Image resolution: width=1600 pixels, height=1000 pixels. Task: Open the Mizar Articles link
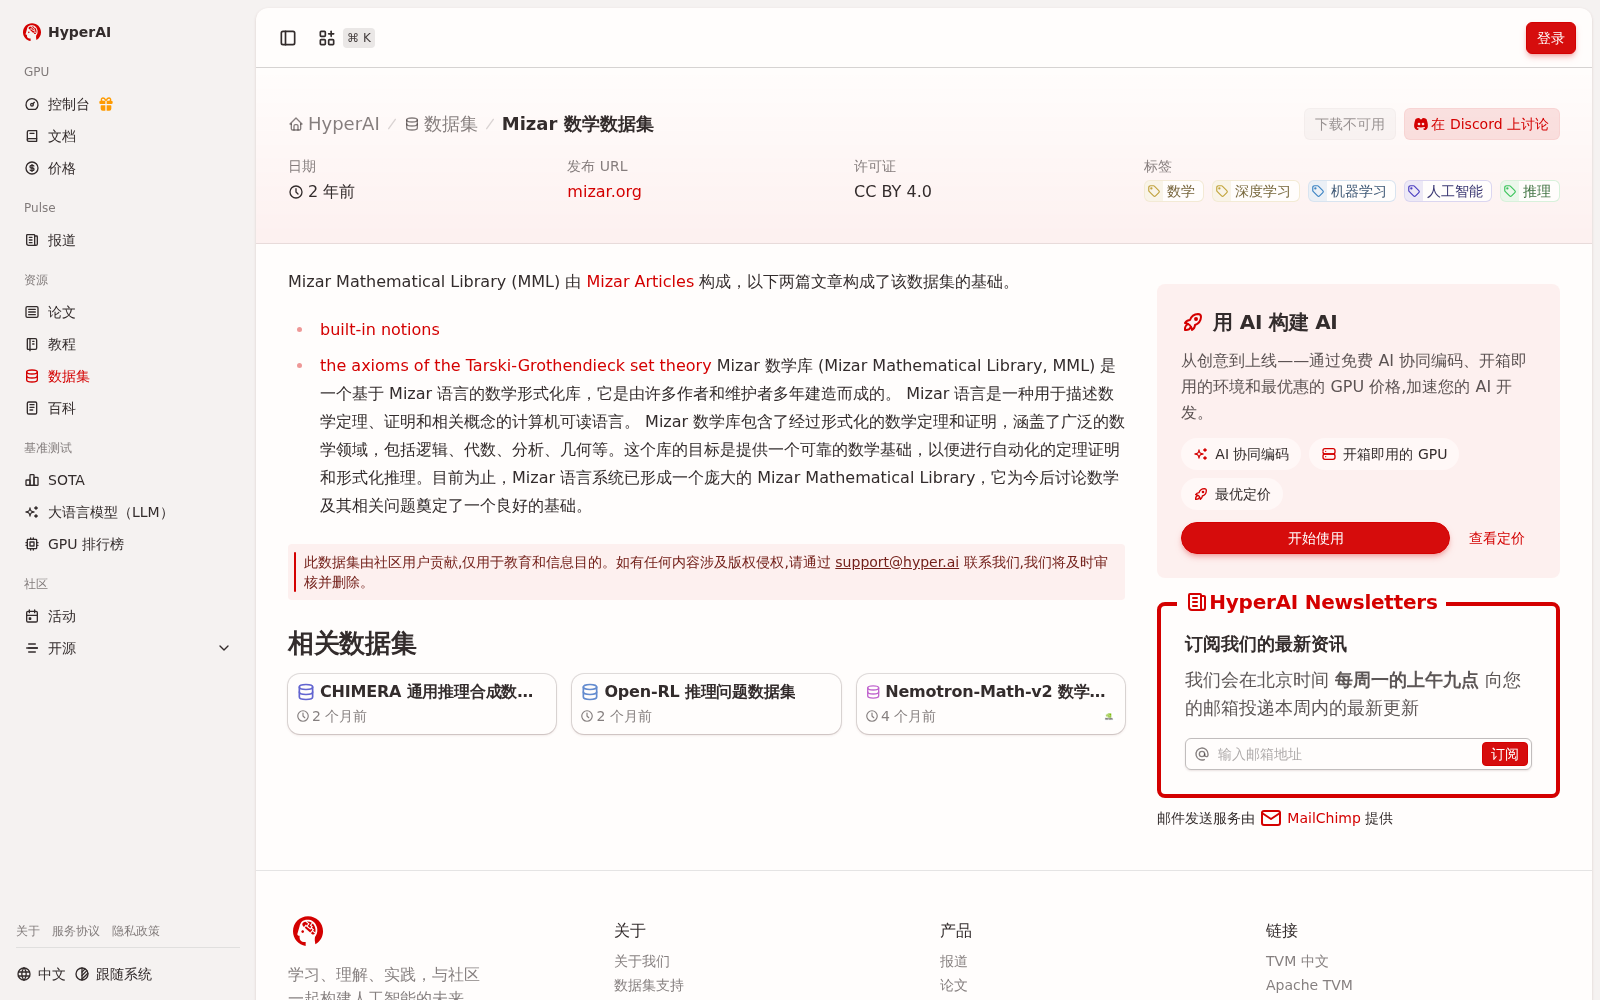click(640, 281)
